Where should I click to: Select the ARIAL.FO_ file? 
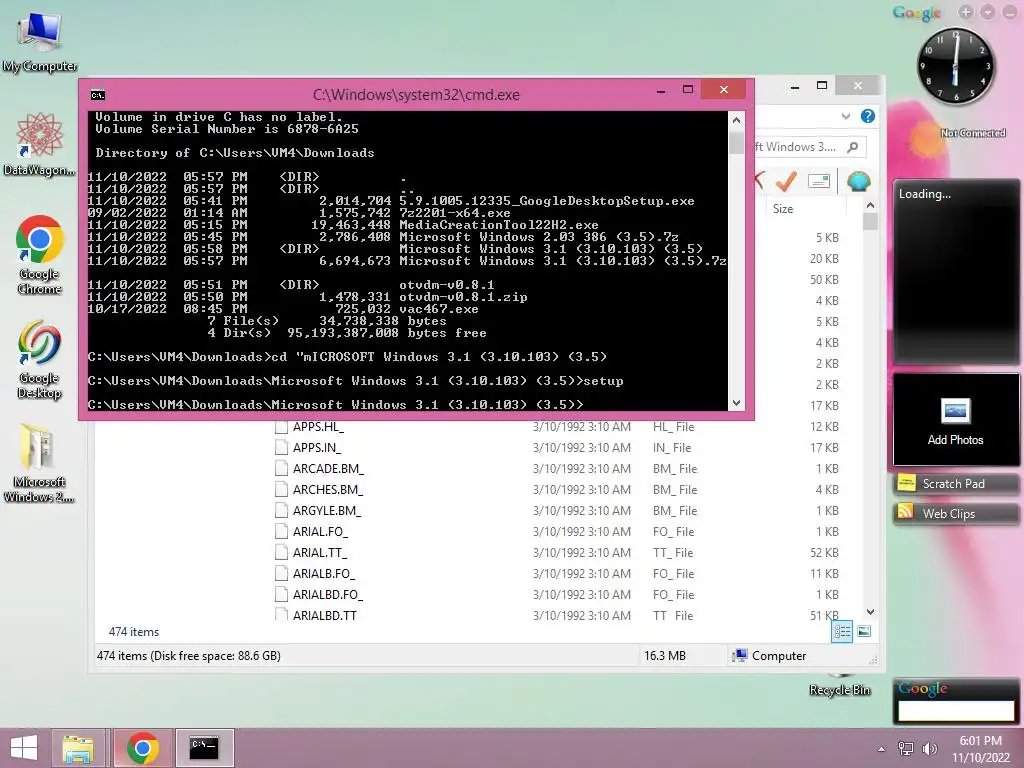320,532
